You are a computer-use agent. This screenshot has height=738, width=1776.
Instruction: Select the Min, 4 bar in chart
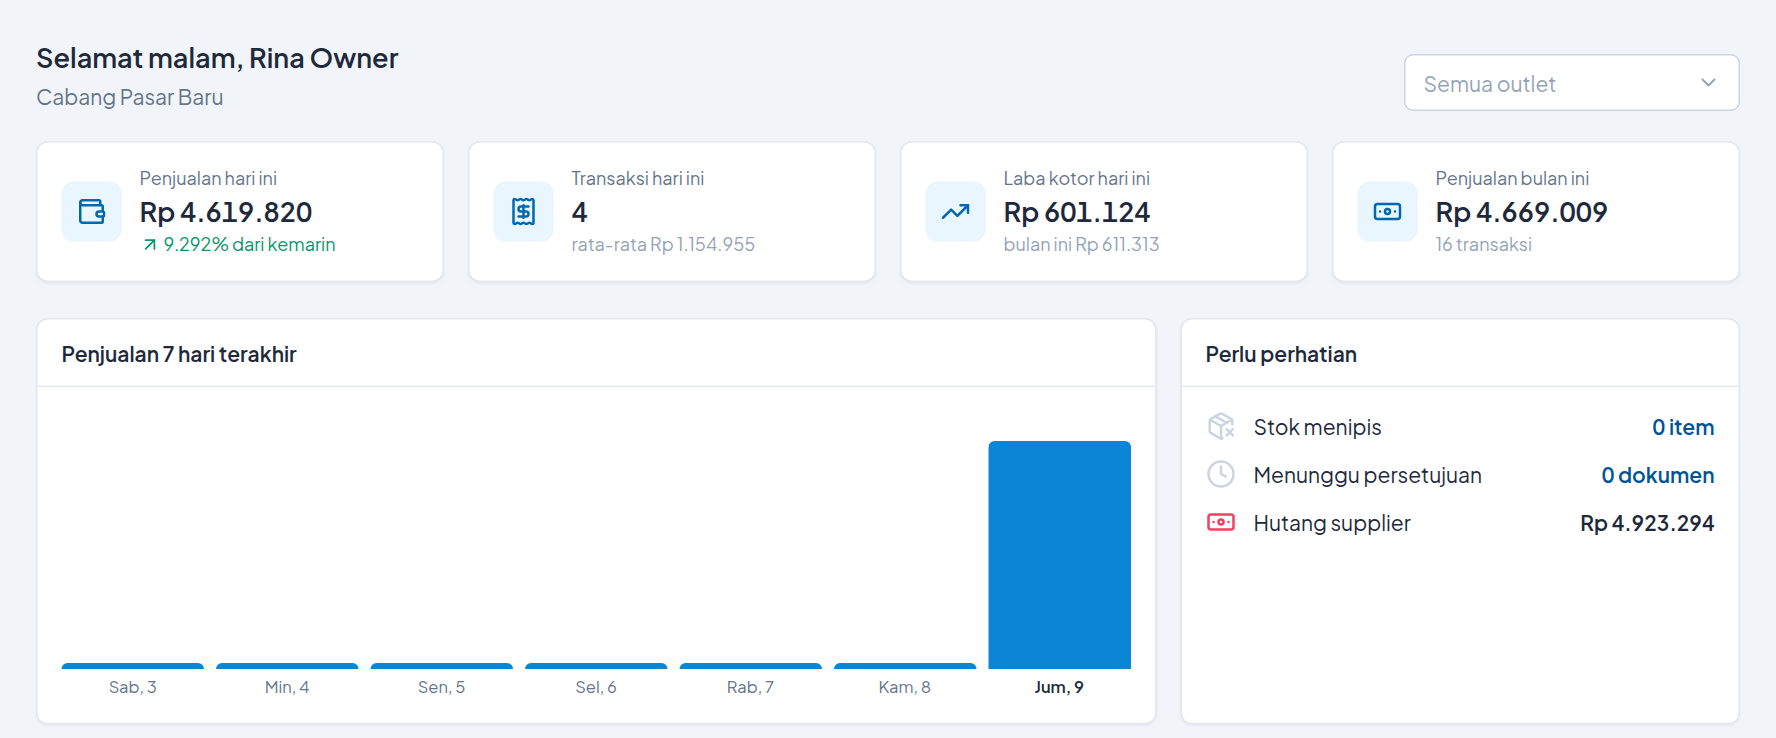pyautogui.click(x=287, y=666)
